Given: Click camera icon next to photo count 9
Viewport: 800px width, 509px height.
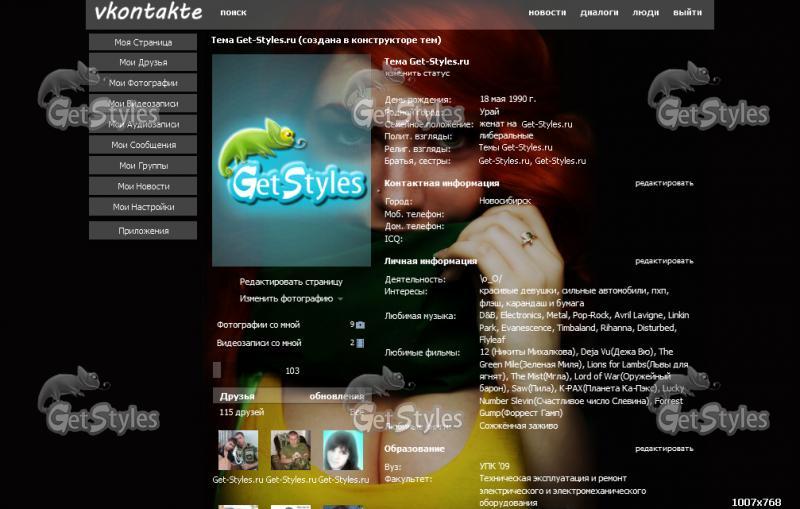Looking at the screenshot, I should click(360, 325).
